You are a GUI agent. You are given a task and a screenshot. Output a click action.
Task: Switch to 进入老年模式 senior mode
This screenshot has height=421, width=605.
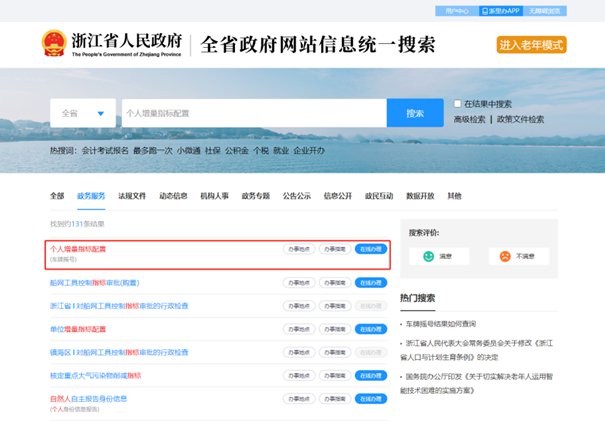[x=531, y=45]
